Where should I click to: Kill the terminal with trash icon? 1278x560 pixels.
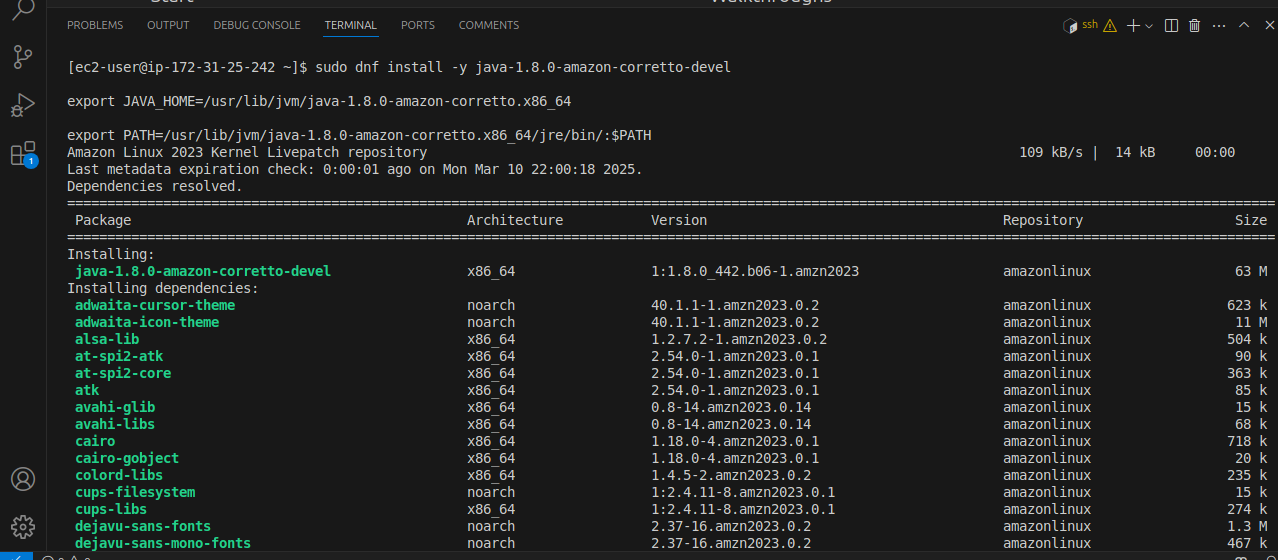point(1194,25)
